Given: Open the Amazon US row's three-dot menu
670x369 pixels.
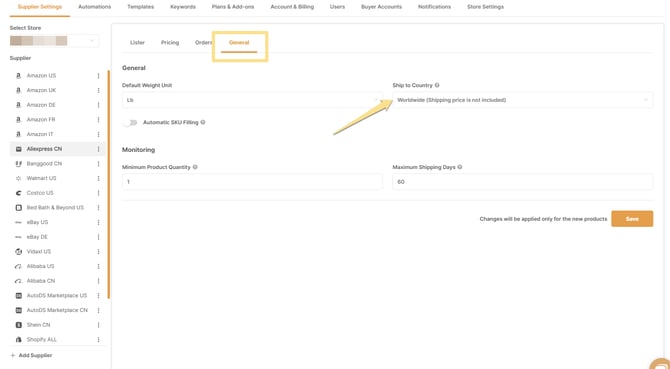Looking at the screenshot, I should (98, 76).
